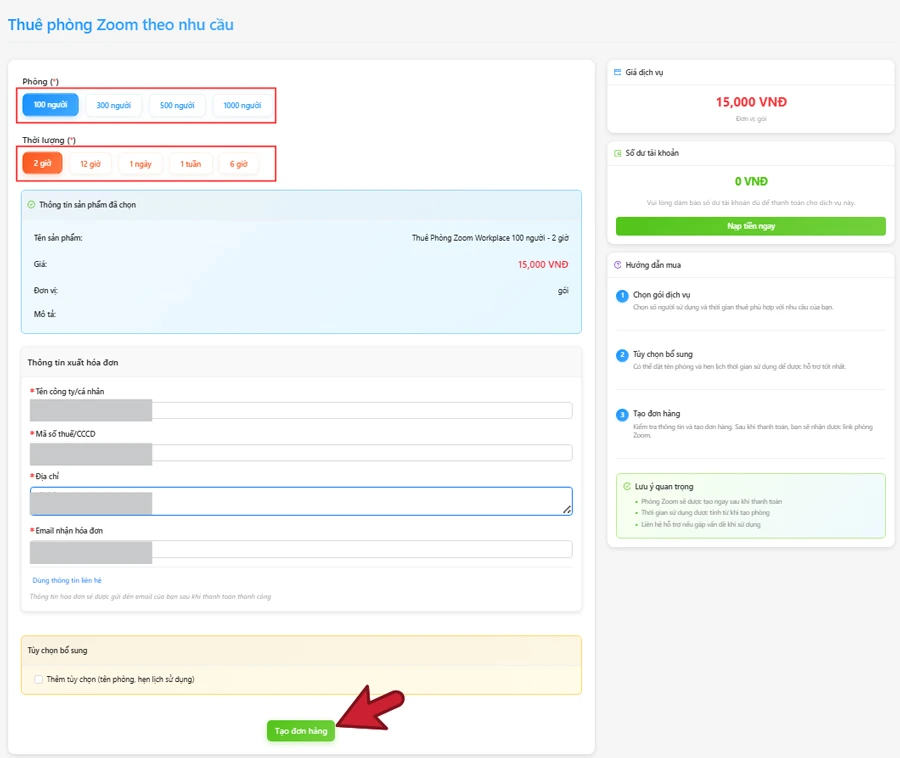Choose the 12 giờ duration option

[x=90, y=164]
